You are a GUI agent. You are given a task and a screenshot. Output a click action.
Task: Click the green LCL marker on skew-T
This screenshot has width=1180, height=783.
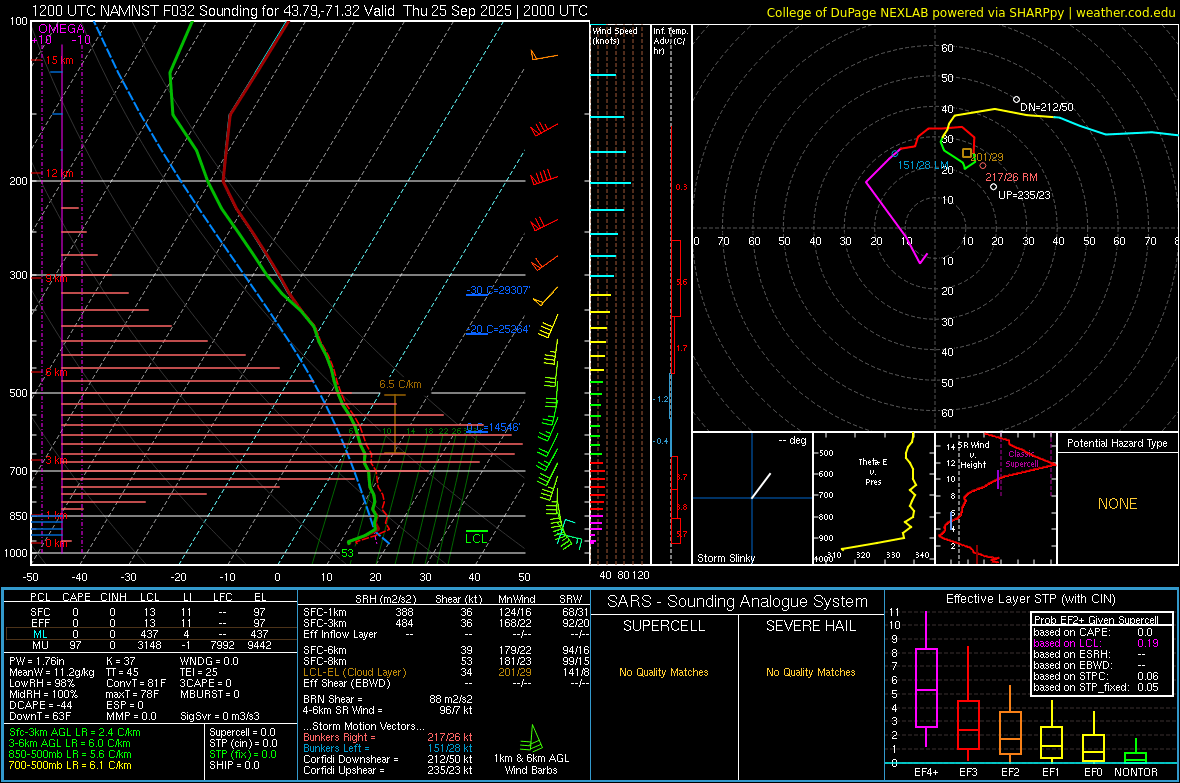(x=476, y=538)
